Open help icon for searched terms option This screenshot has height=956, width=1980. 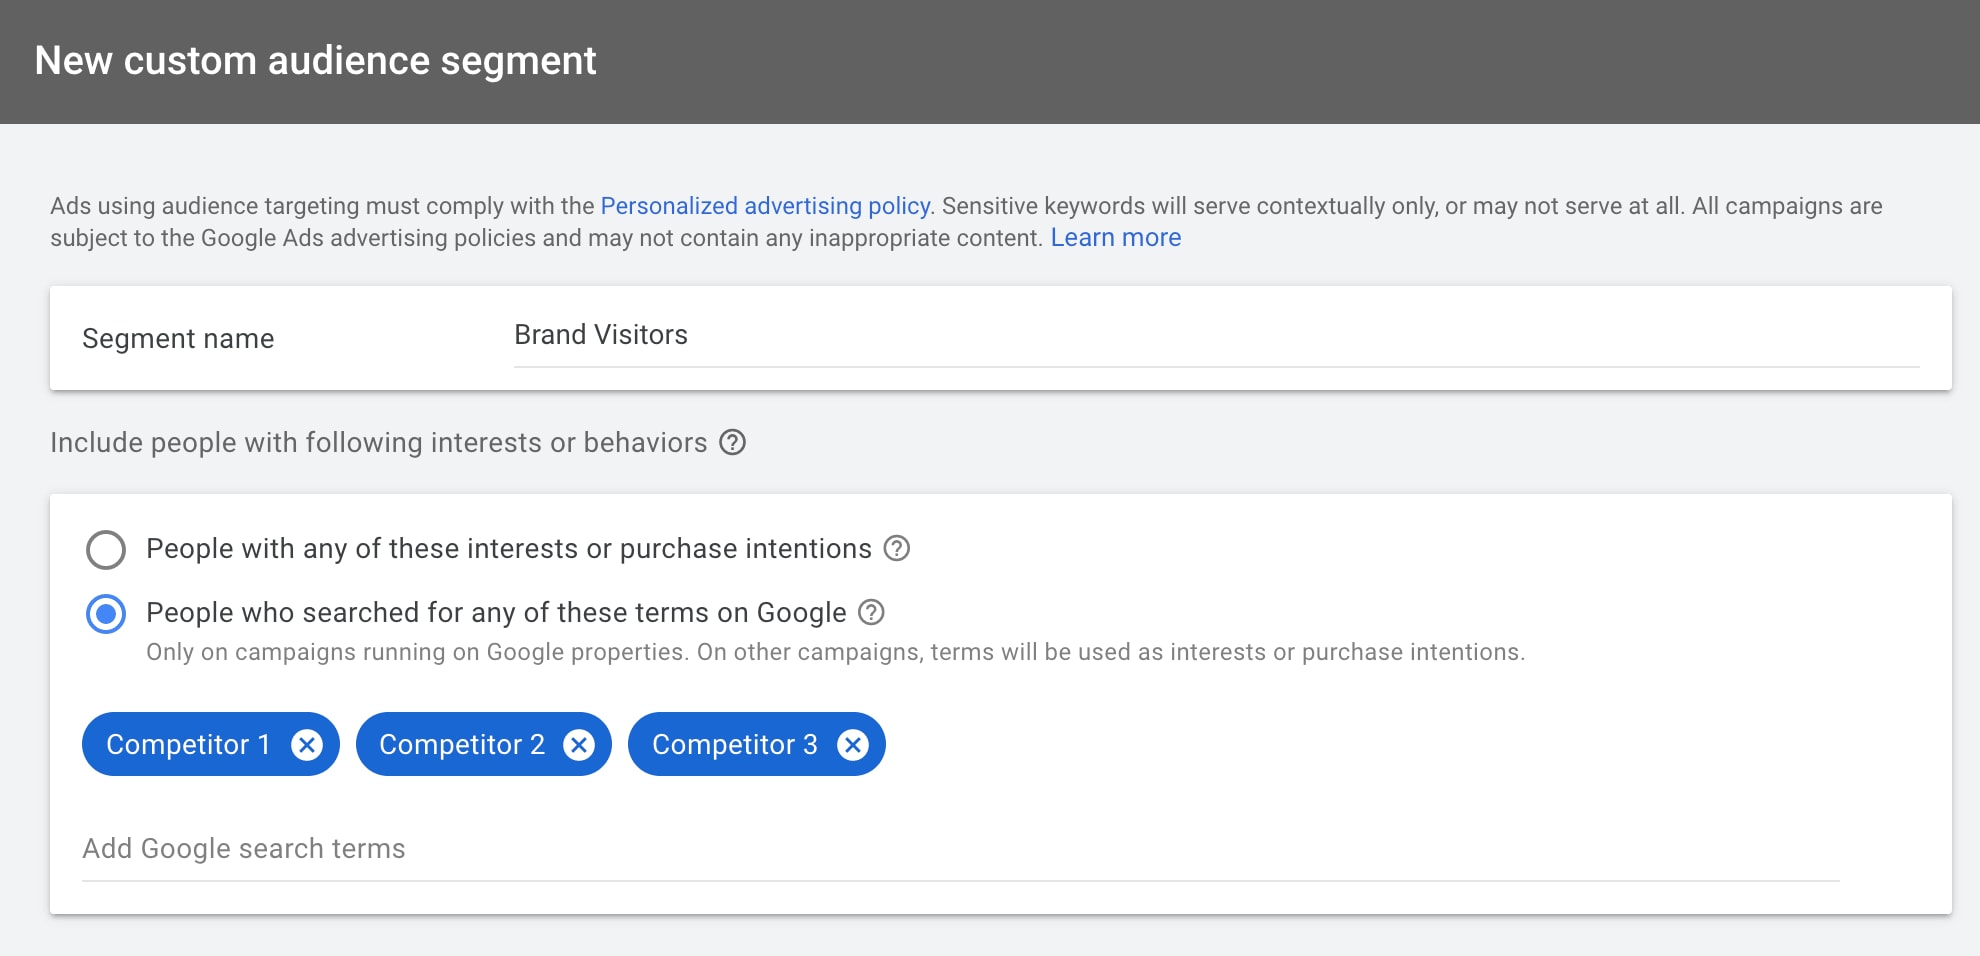point(872,612)
